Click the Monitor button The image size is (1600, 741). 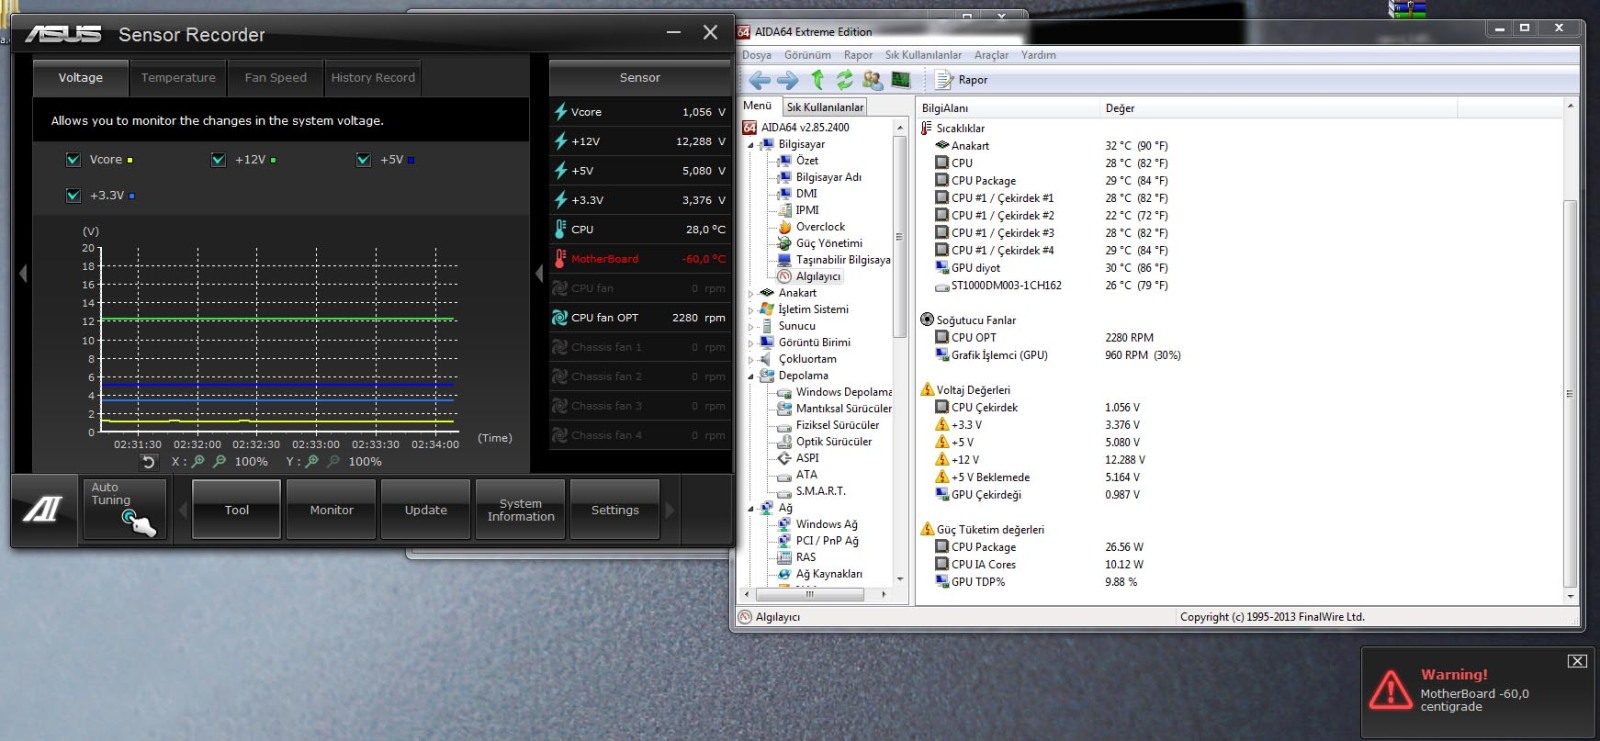click(x=331, y=510)
